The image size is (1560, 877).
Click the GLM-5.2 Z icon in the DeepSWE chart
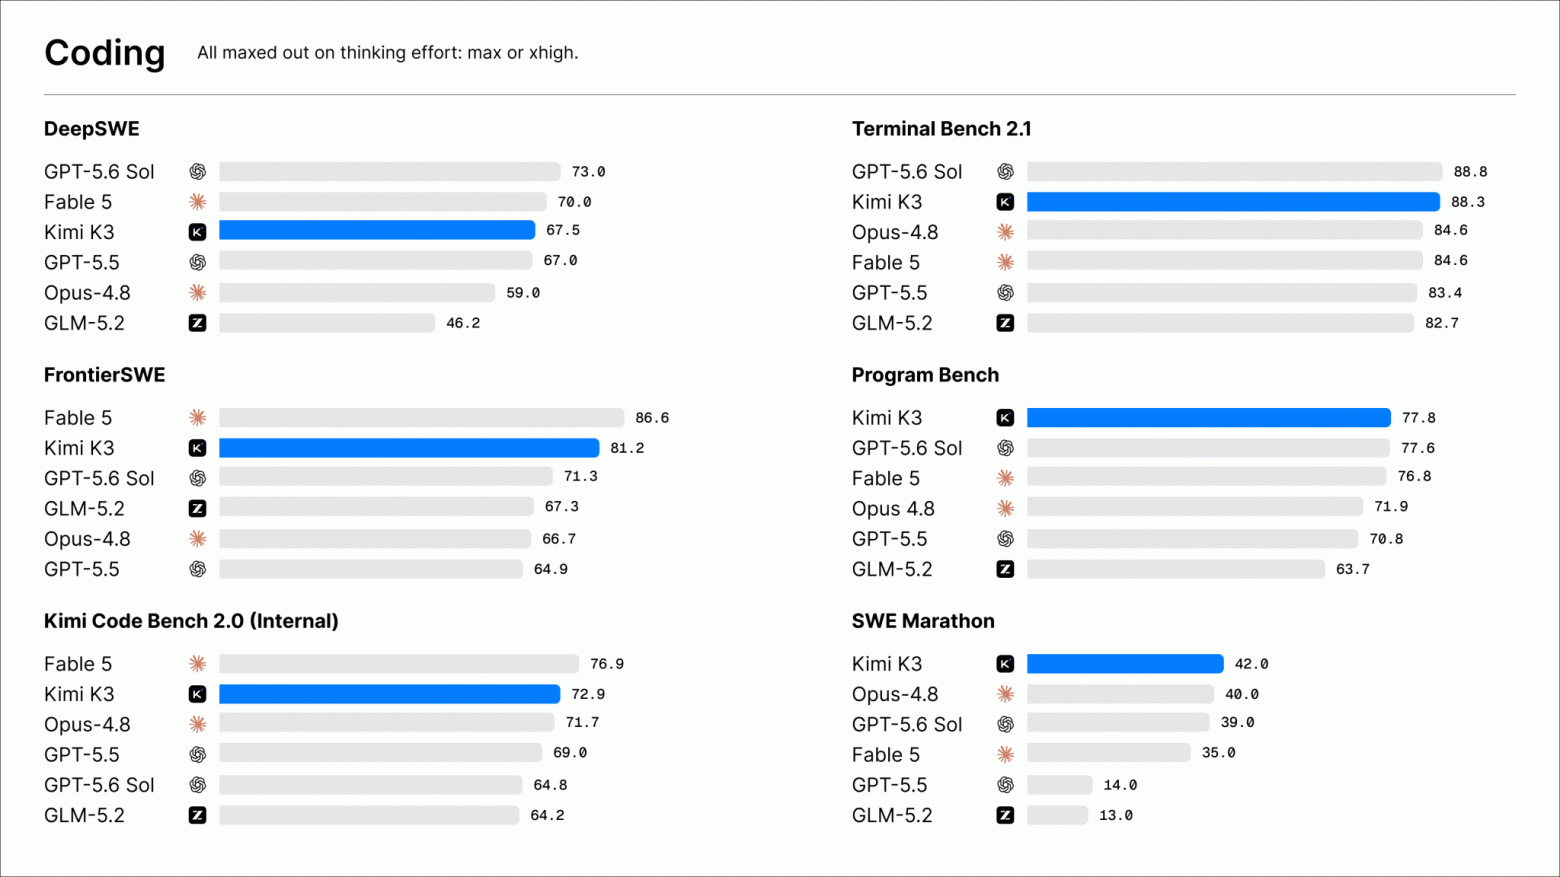[x=197, y=323]
